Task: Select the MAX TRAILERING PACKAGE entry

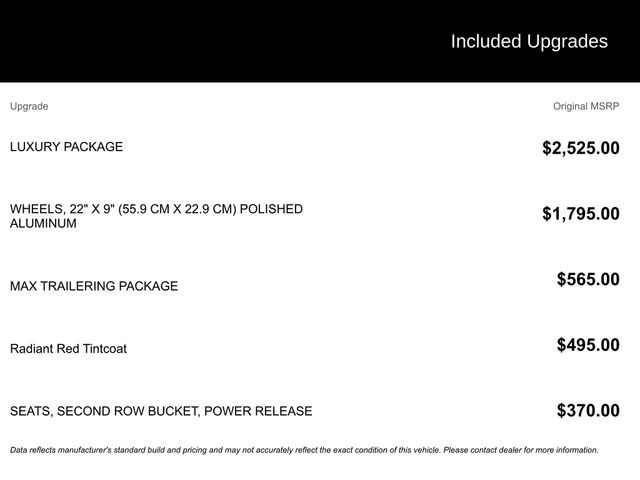Action: click(x=94, y=286)
